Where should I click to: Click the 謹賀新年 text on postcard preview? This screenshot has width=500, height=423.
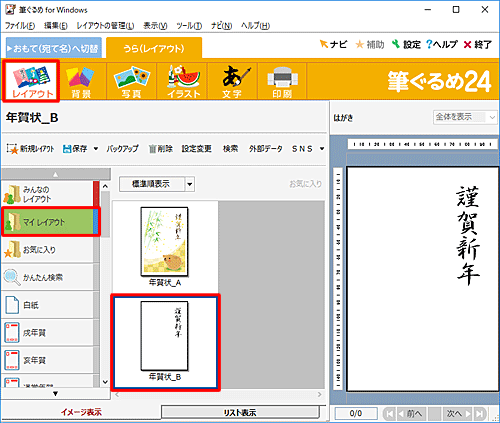click(468, 236)
